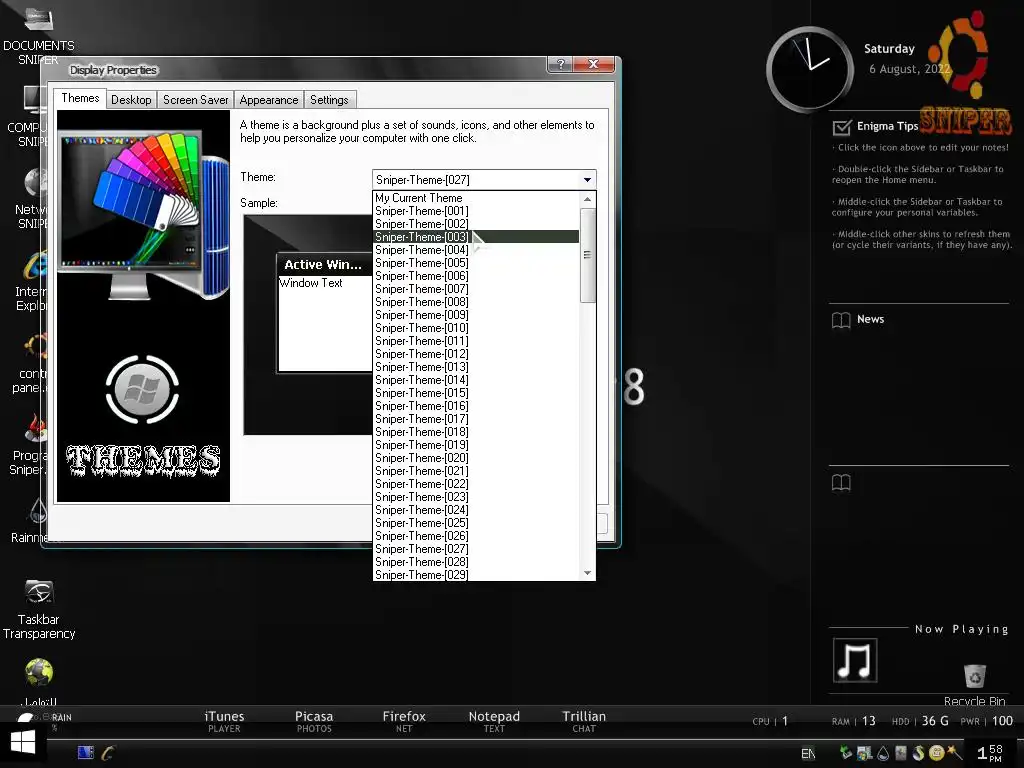This screenshot has width=1024, height=768.
Task: Click the magic wand tray icon
Action: pos(954,752)
